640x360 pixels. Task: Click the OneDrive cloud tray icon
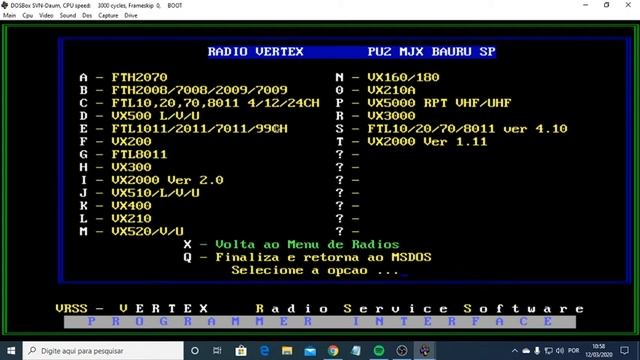526,351
